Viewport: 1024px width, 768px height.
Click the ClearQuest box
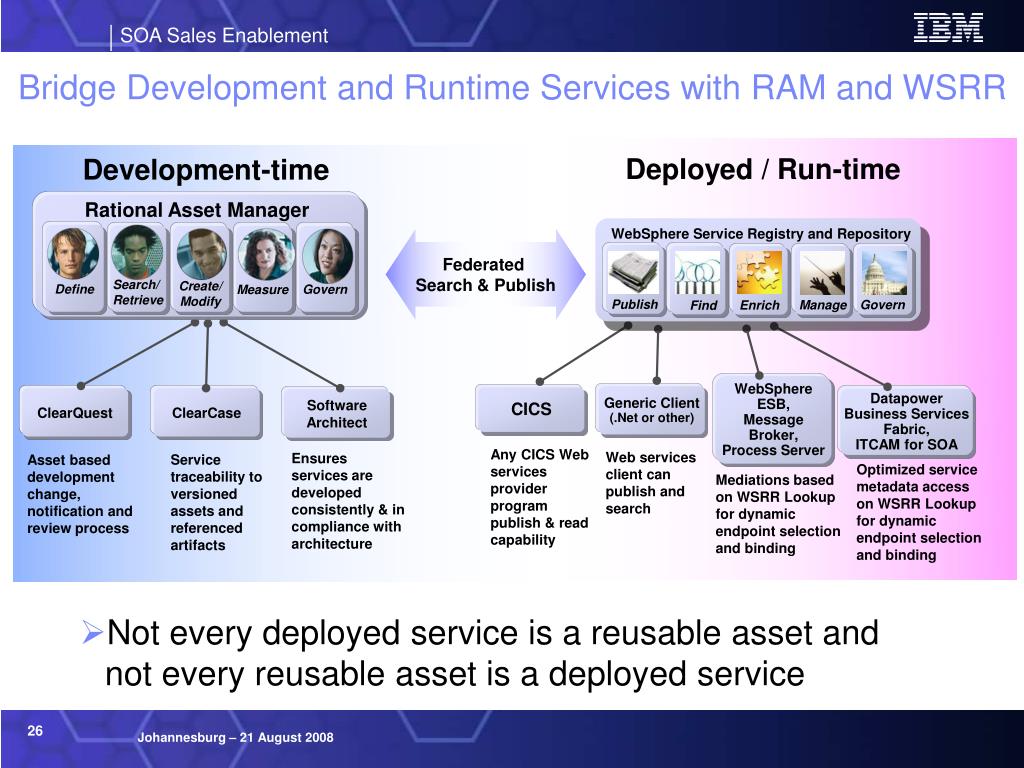pyautogui.click(x=74, y=412)
